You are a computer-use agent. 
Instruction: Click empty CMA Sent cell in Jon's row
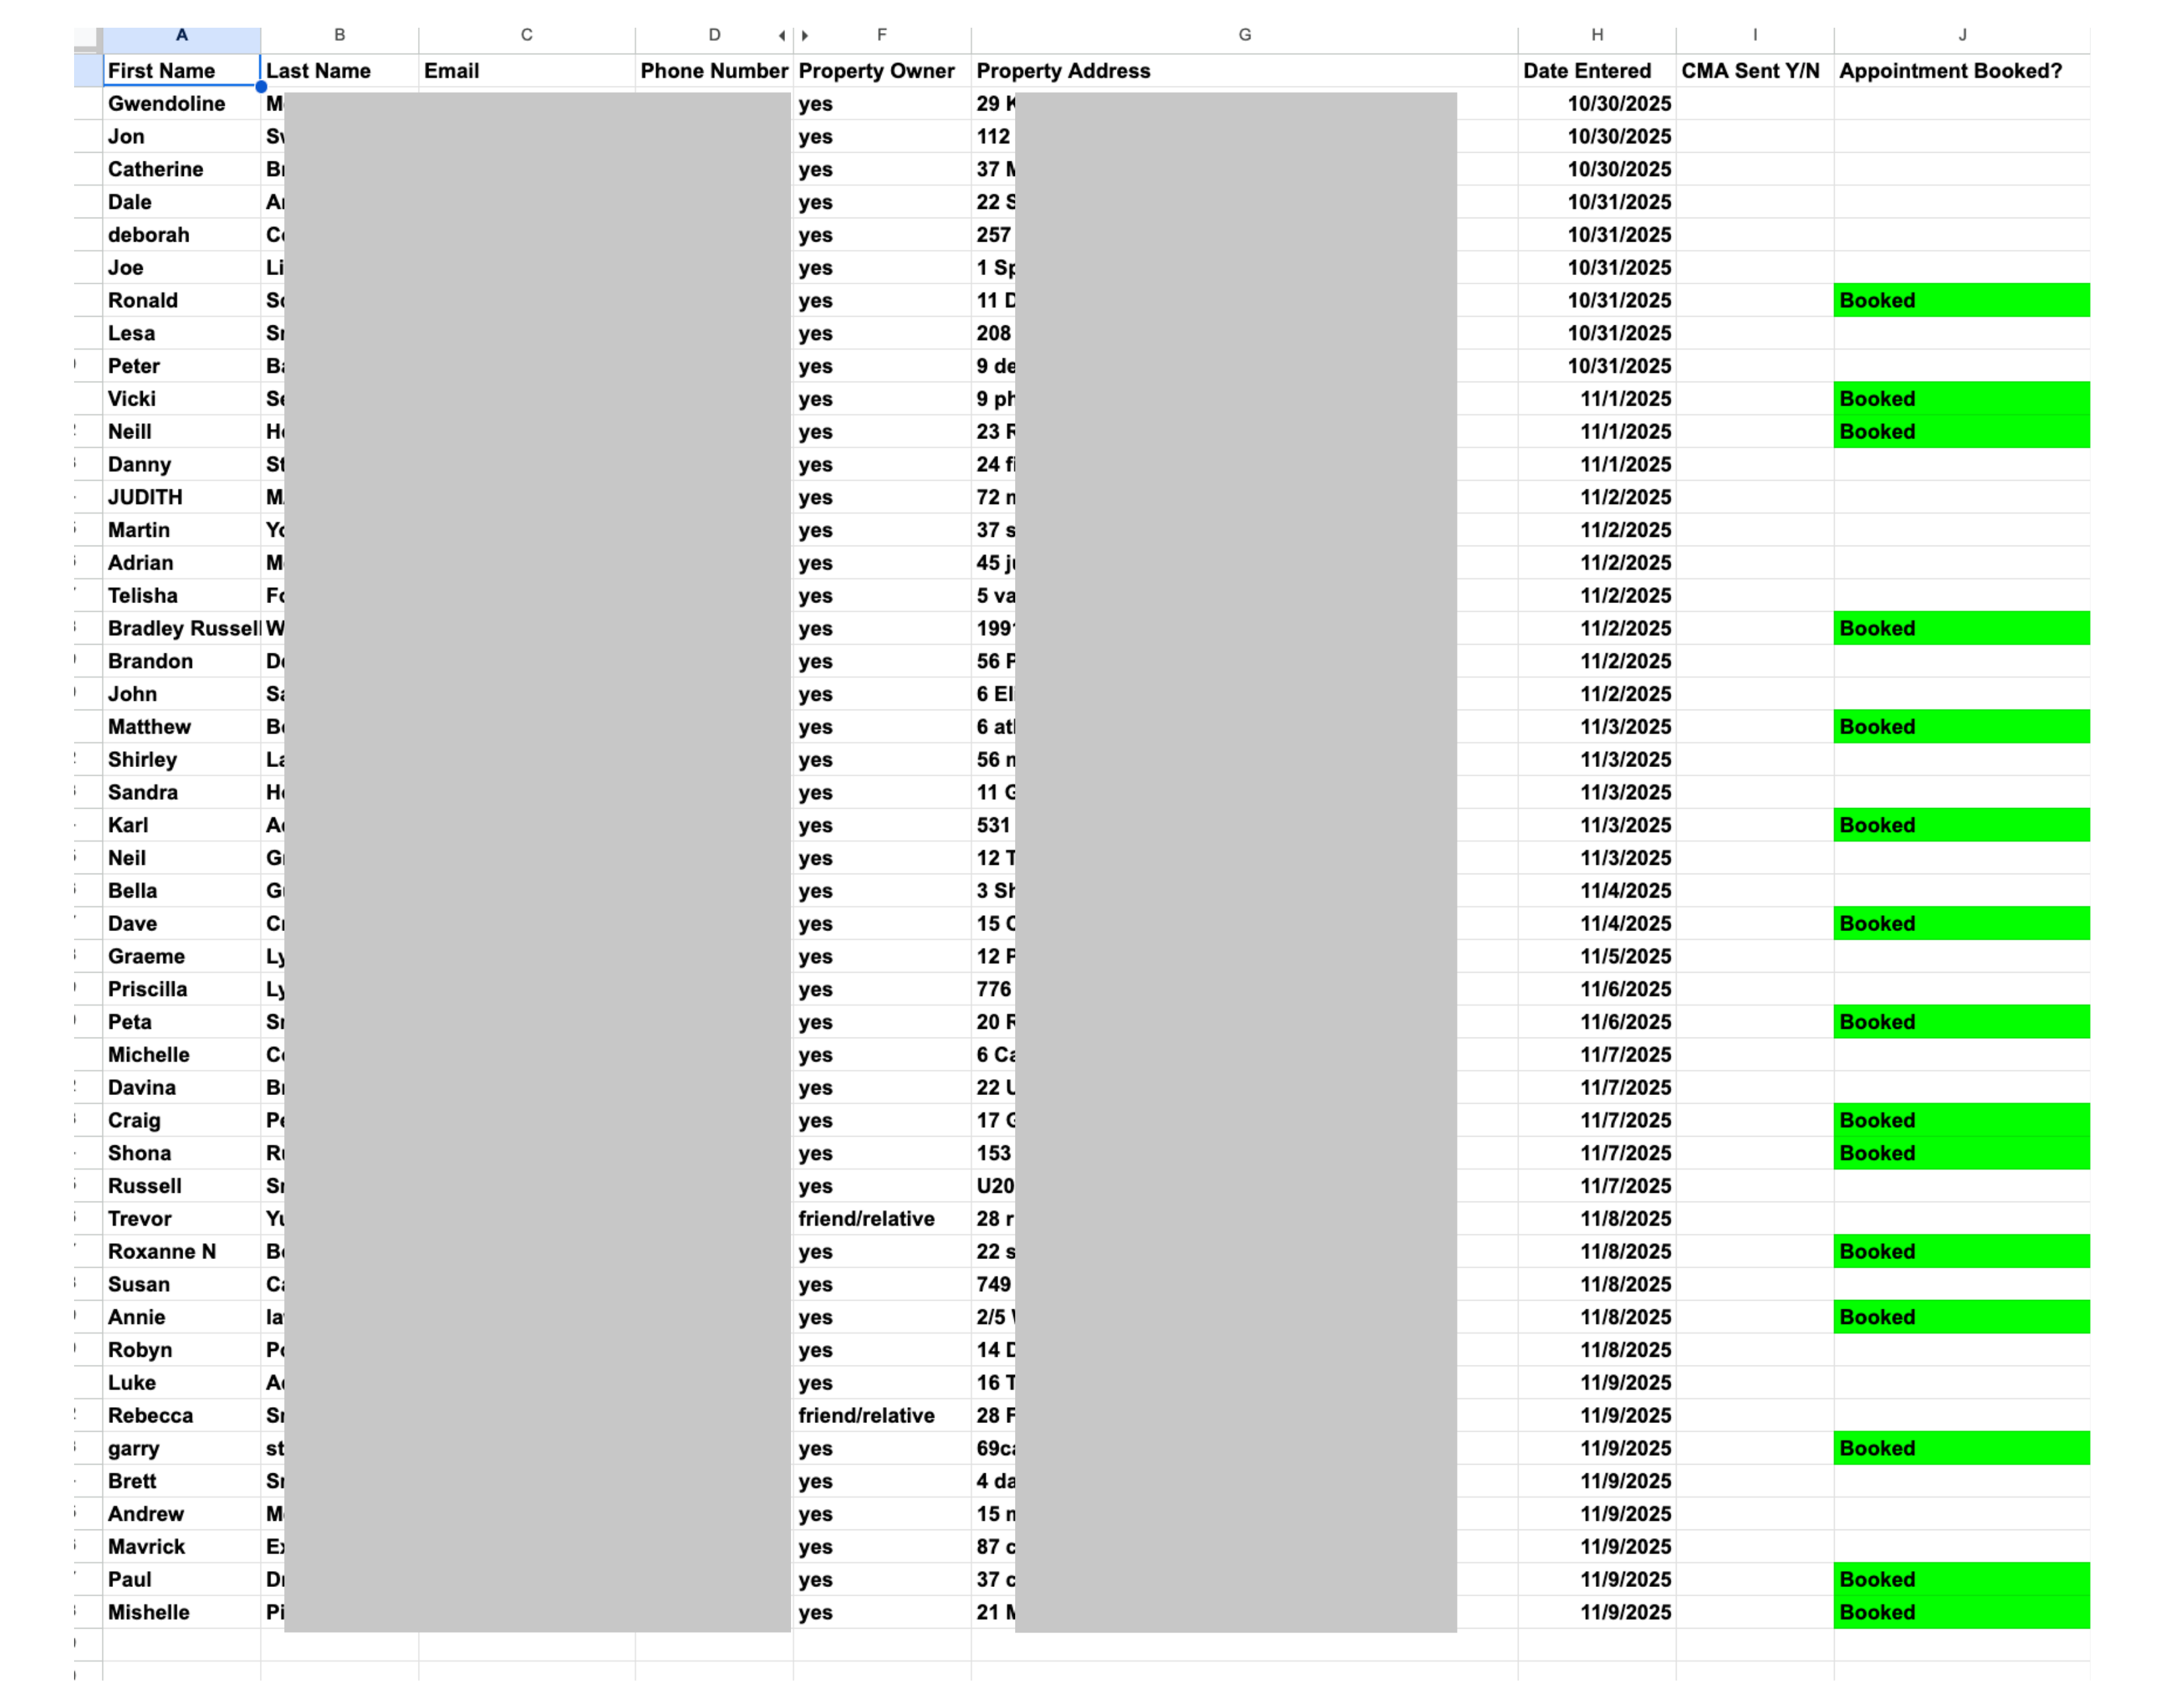coord(1754,137)
